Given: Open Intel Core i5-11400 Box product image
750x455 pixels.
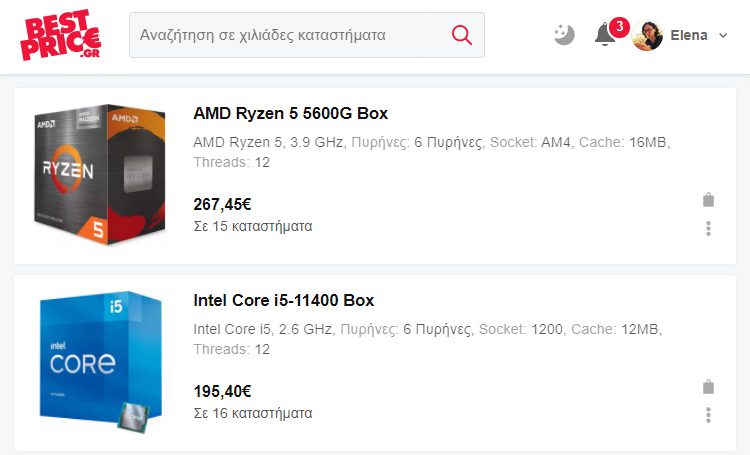Looking at the screenshot, I should click(100, 362).
